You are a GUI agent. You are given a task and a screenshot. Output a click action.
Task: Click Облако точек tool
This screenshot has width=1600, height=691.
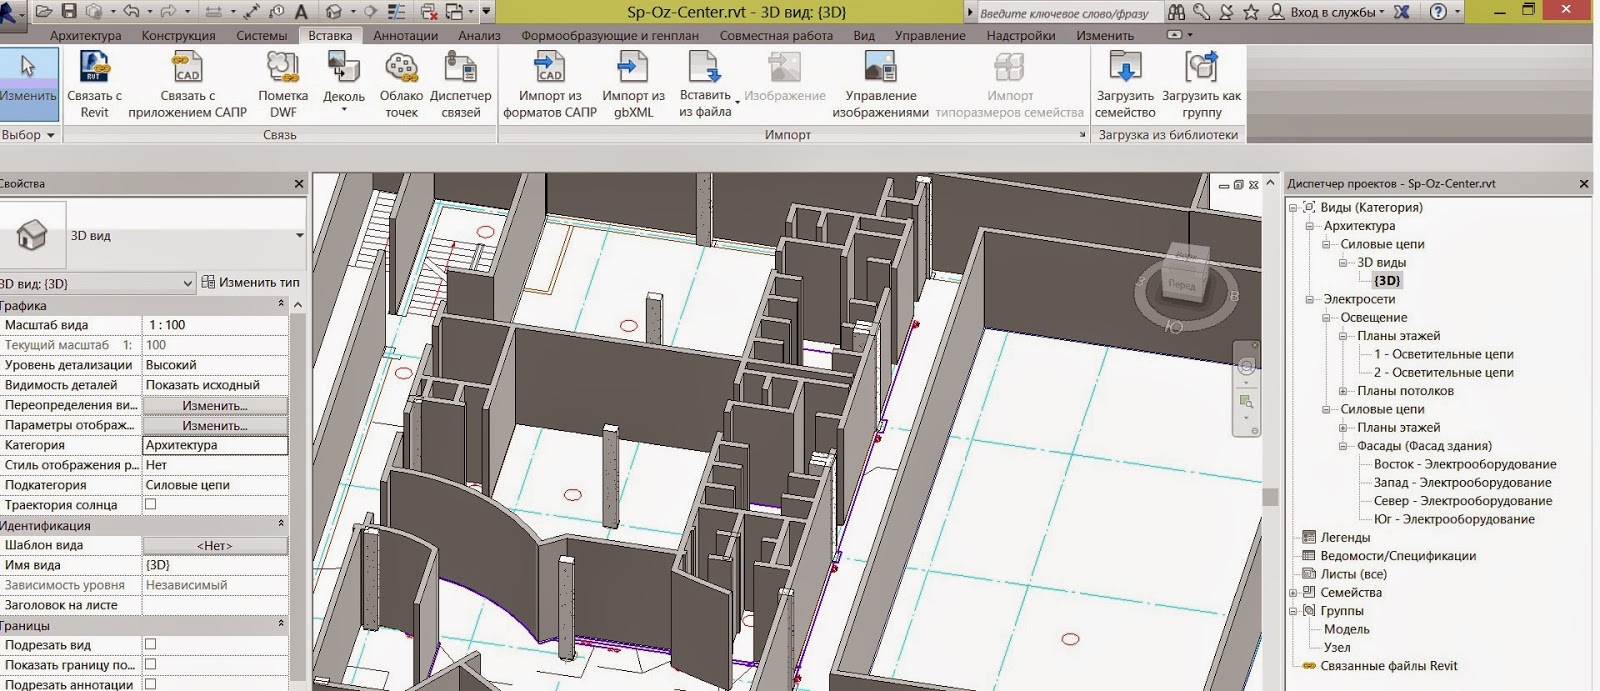point(401,85)
